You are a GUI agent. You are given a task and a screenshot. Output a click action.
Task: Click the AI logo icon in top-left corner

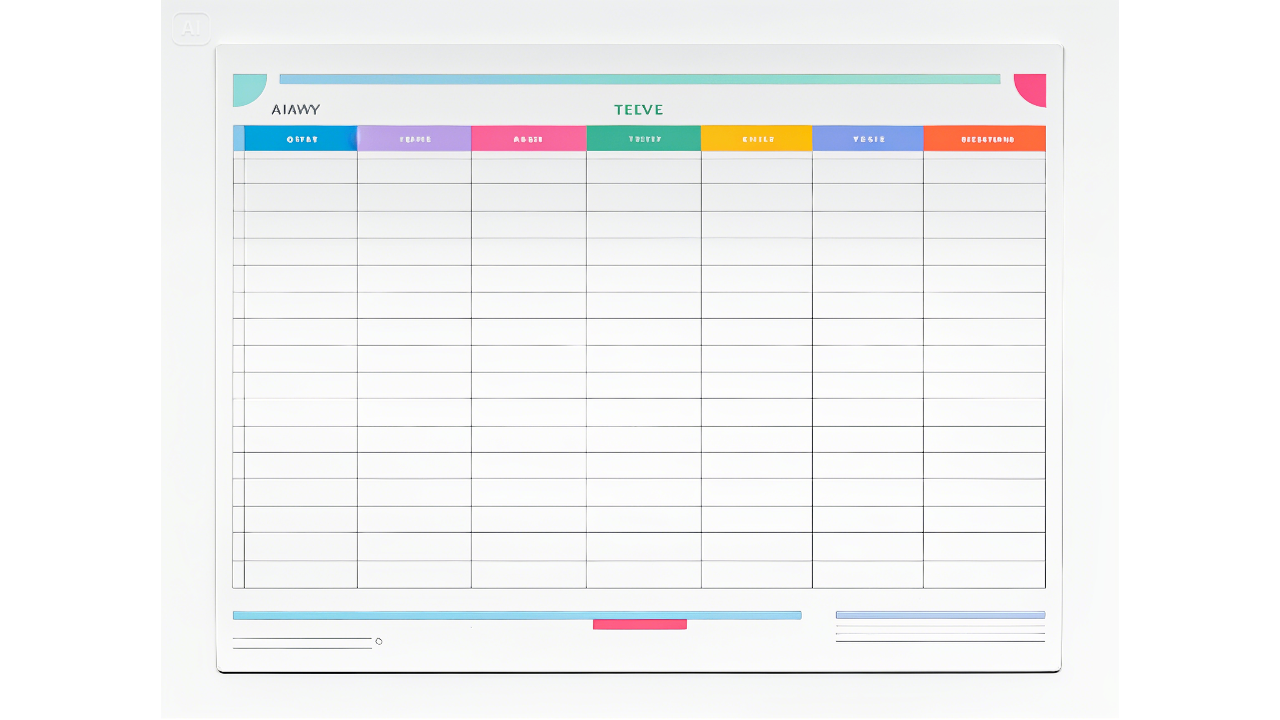190,28
